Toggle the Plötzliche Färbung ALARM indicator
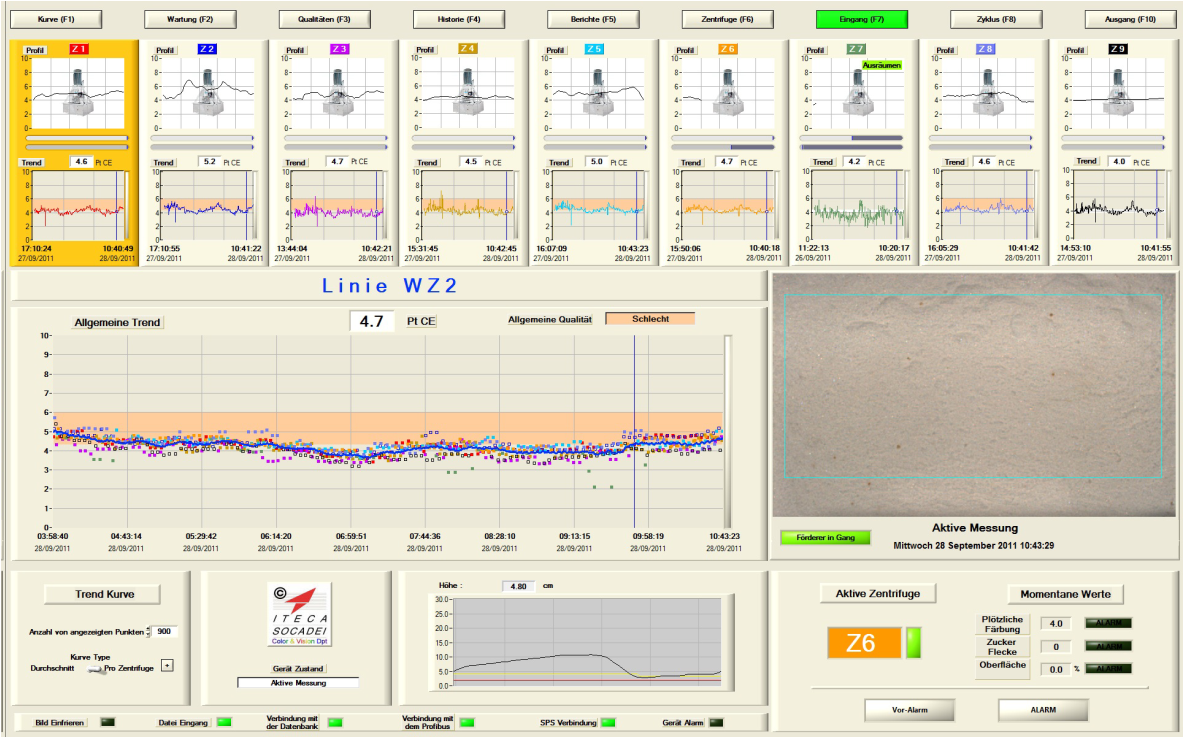Image resolution: width=1184 pixels, height=738 pixels. point(1109,623)
